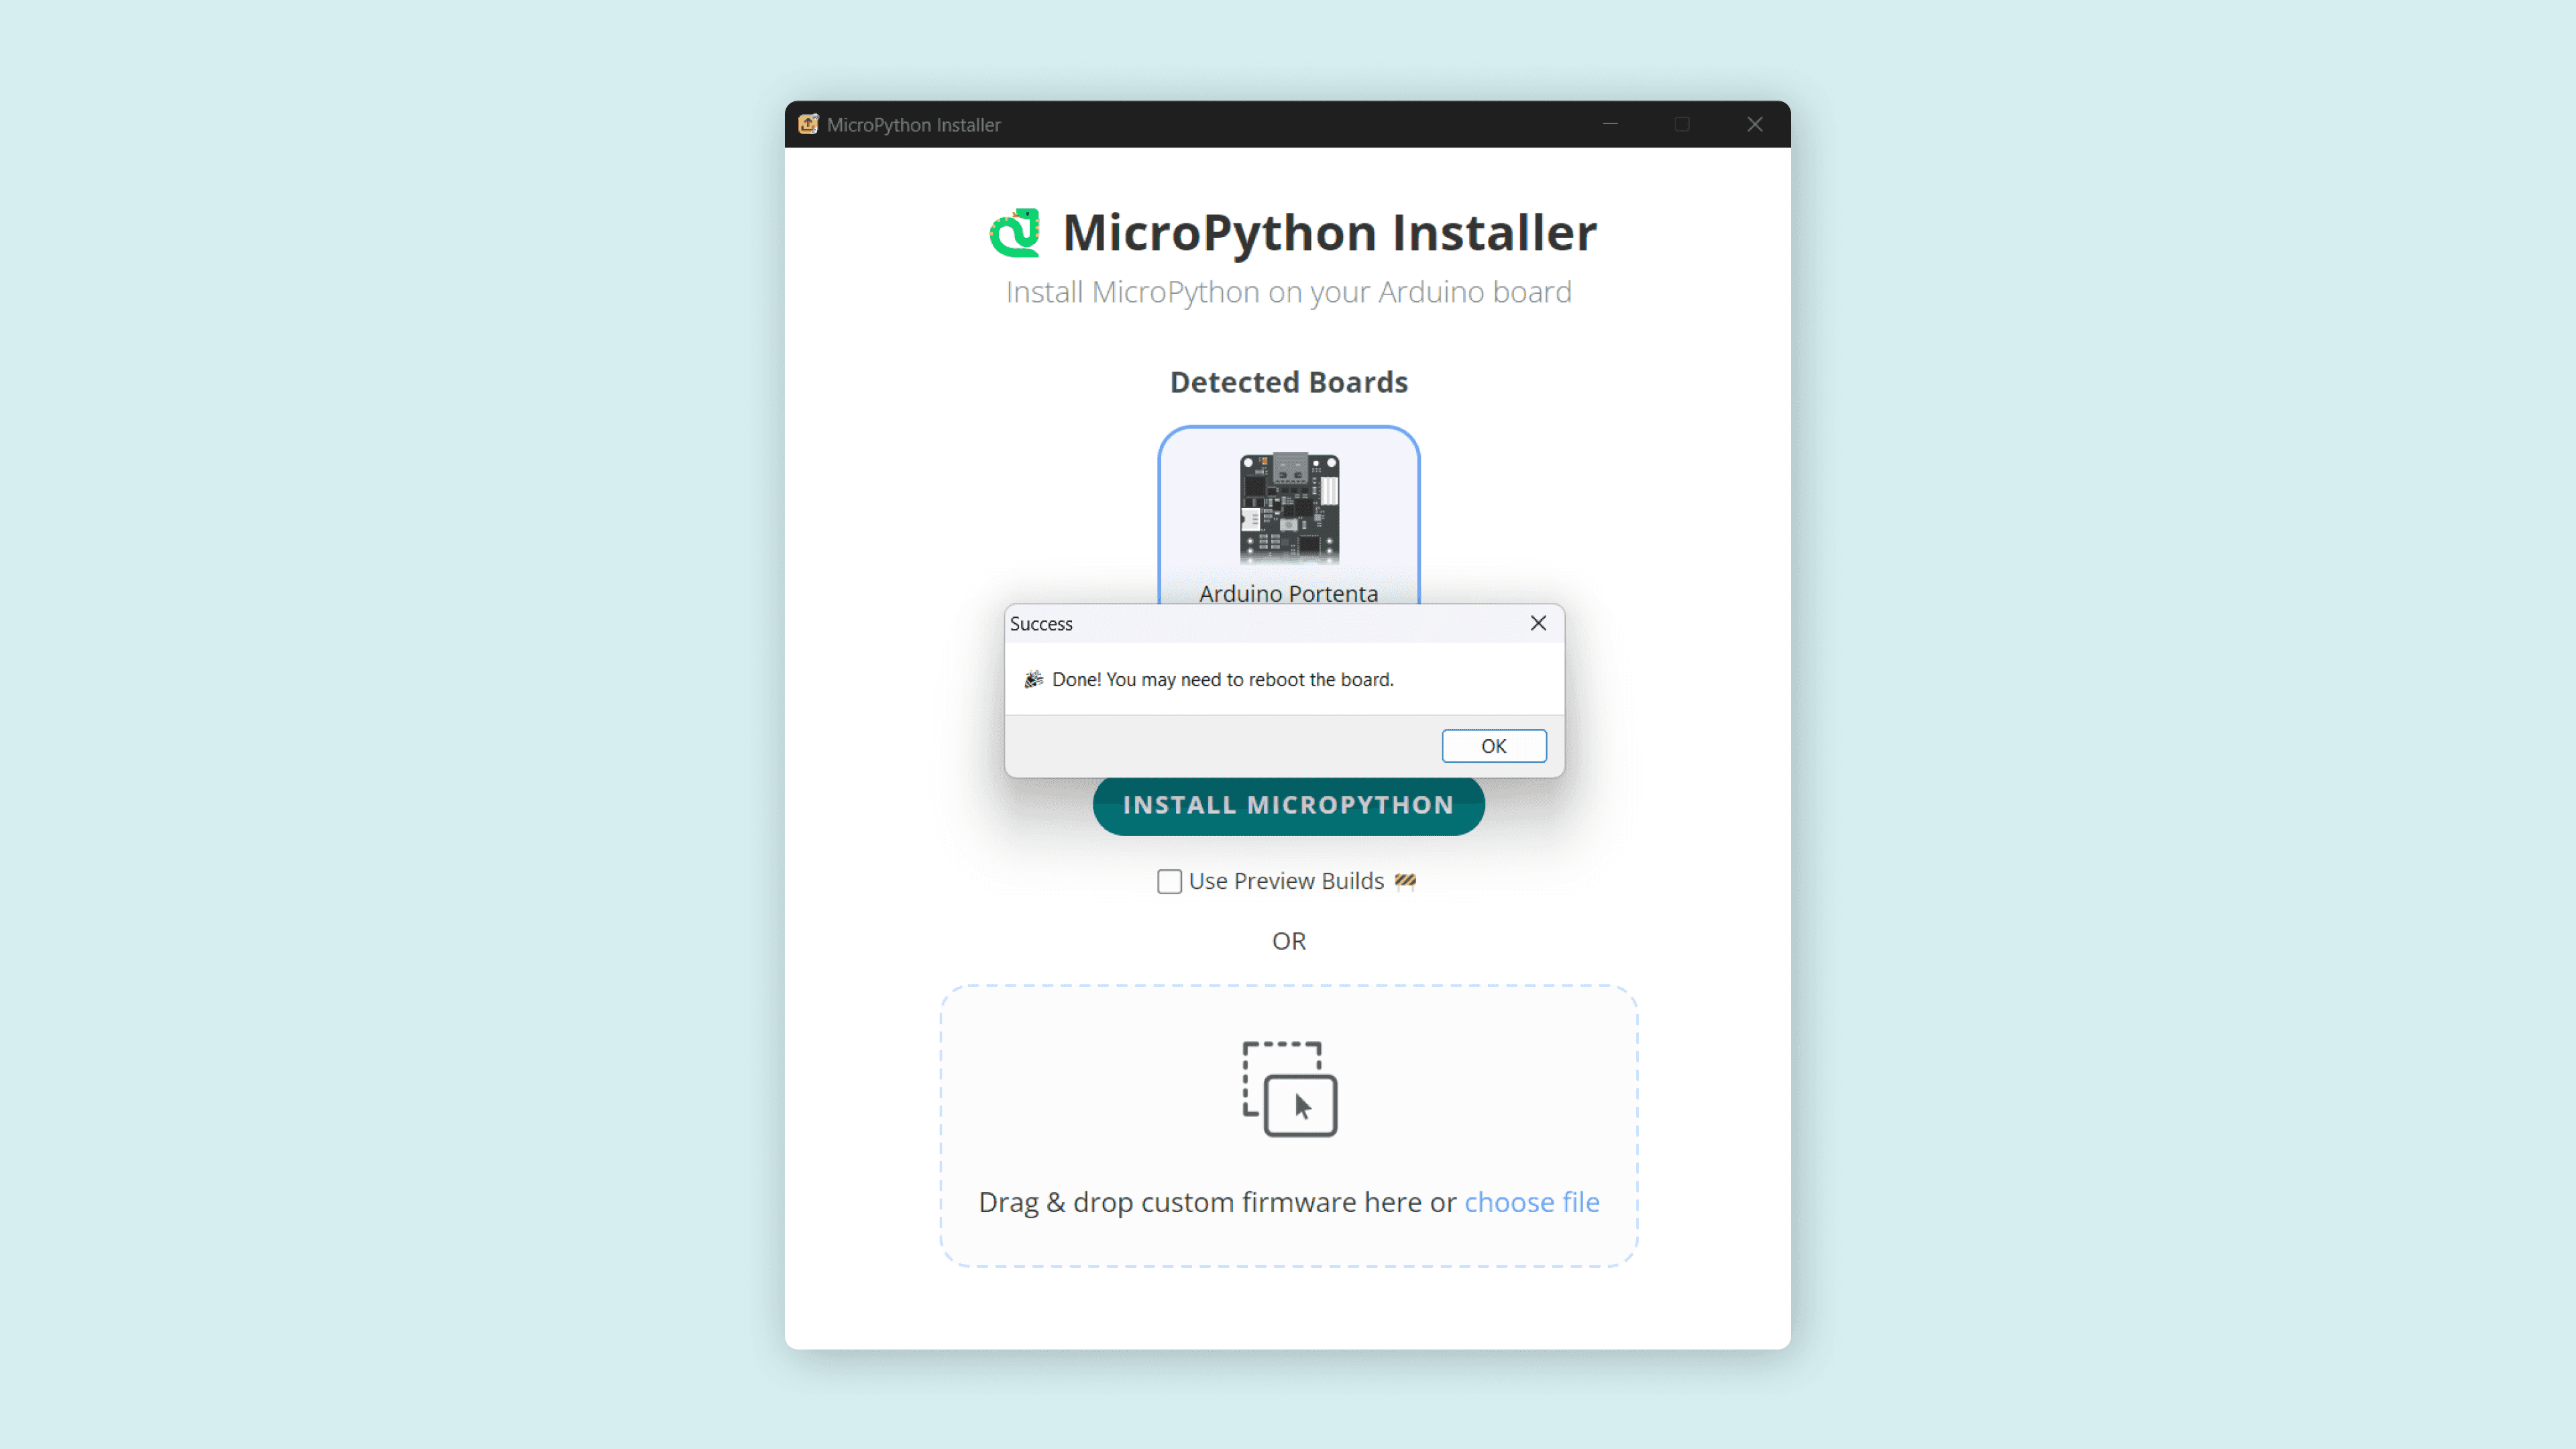Close the MicroPython Installer window
2576x1449 pixels.
[x=1755, y=124]
